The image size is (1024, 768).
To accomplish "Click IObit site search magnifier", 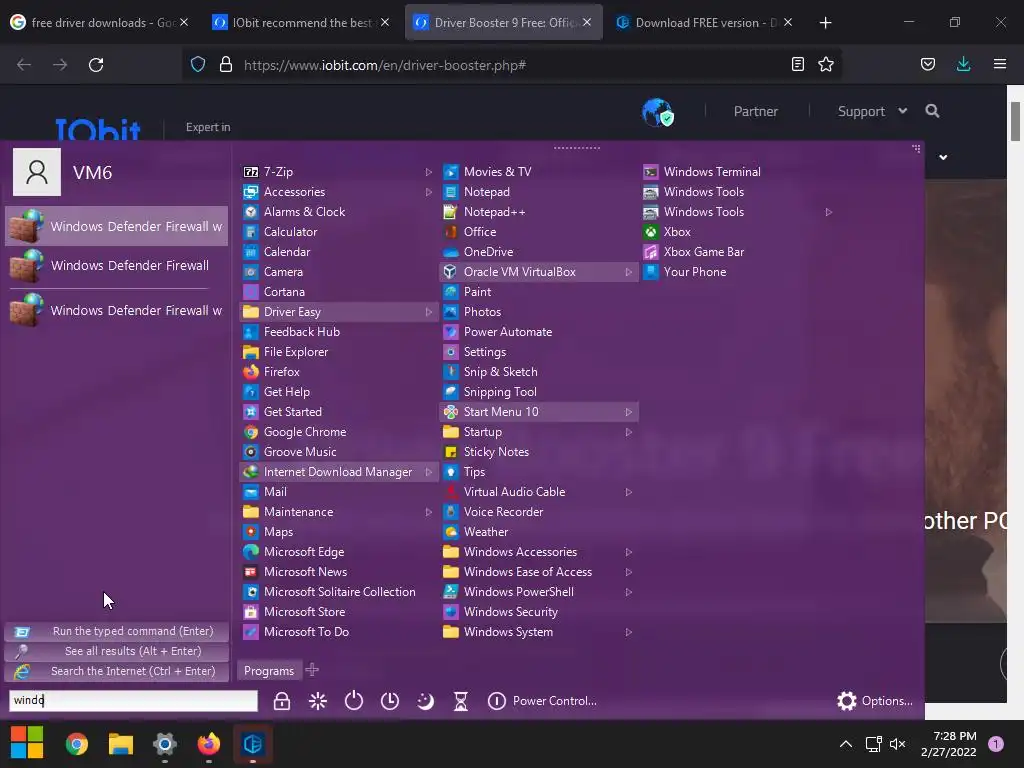I will point(933,111).
